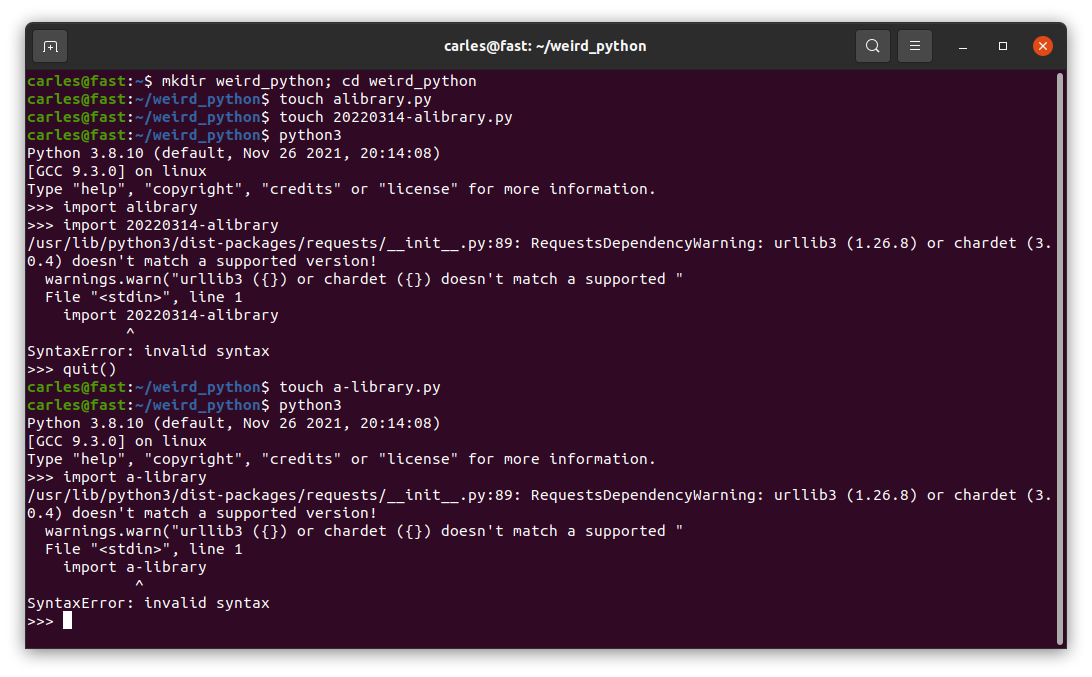Click the terminal's vertical scrollbar

pos(1060,359)
